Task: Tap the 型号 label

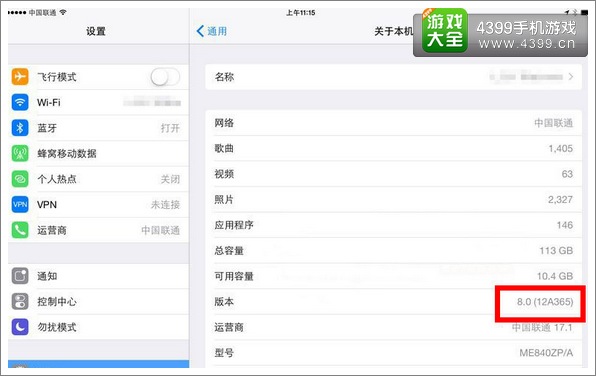Action: [224, 353]
